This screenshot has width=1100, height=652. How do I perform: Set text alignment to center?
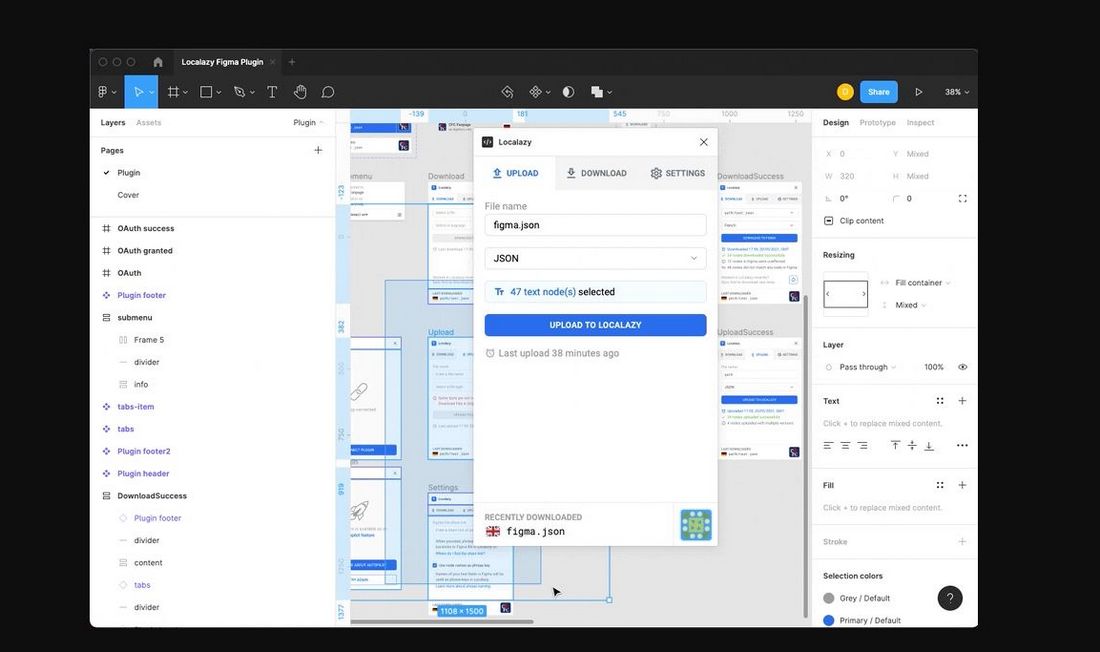[x=845, y=446]
